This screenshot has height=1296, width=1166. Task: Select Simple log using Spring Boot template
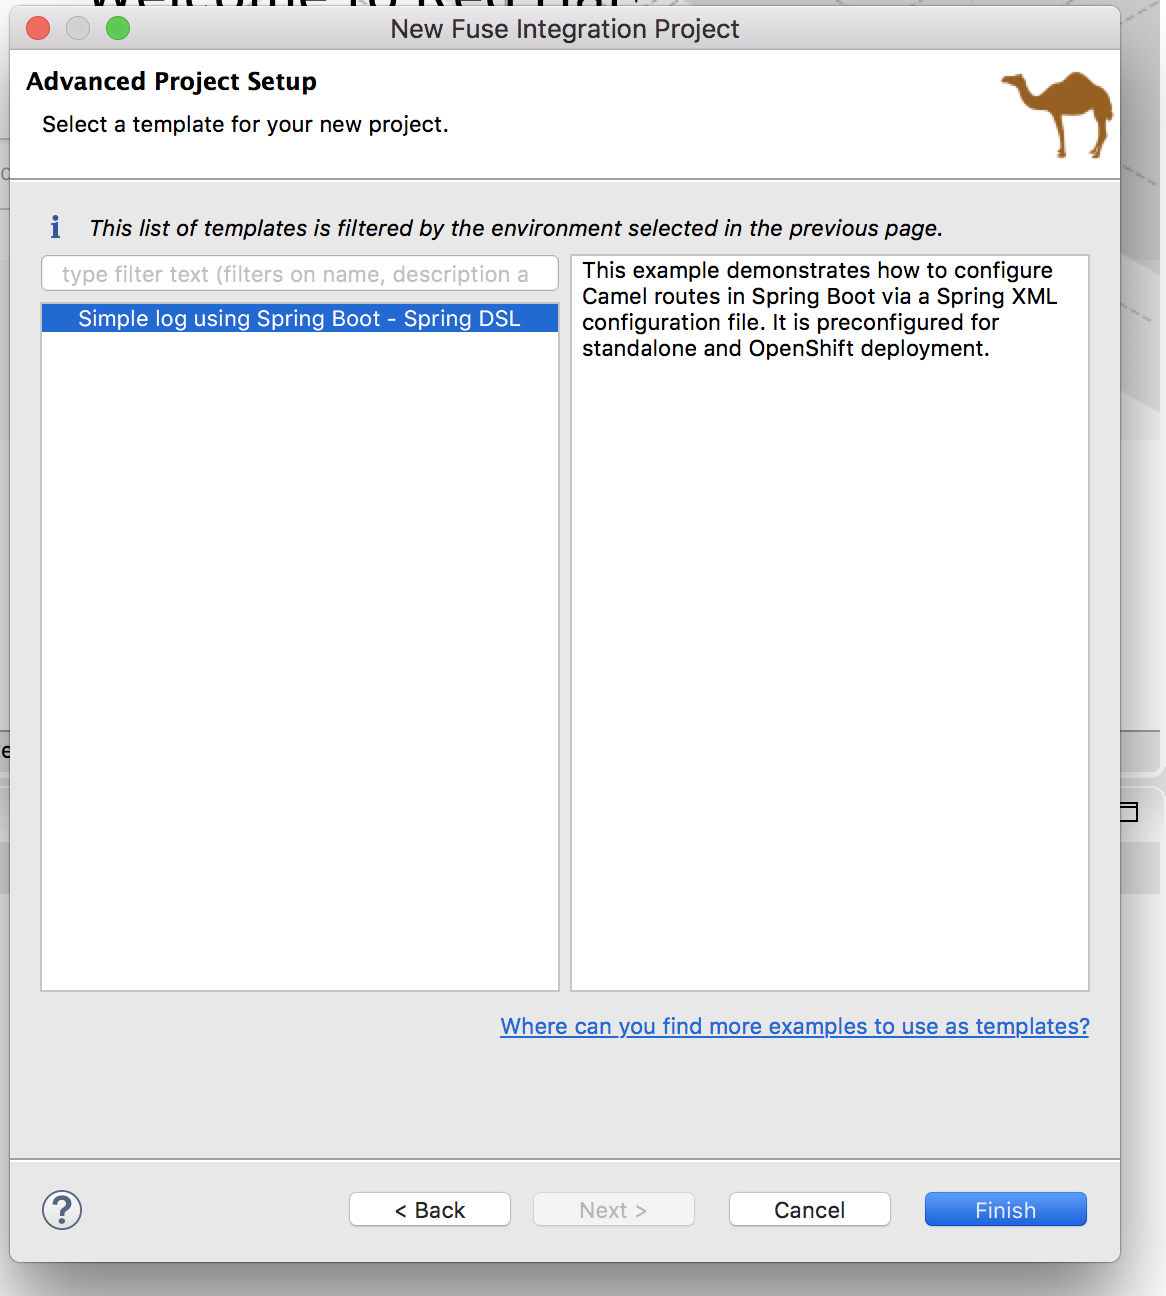pos(300,318)
